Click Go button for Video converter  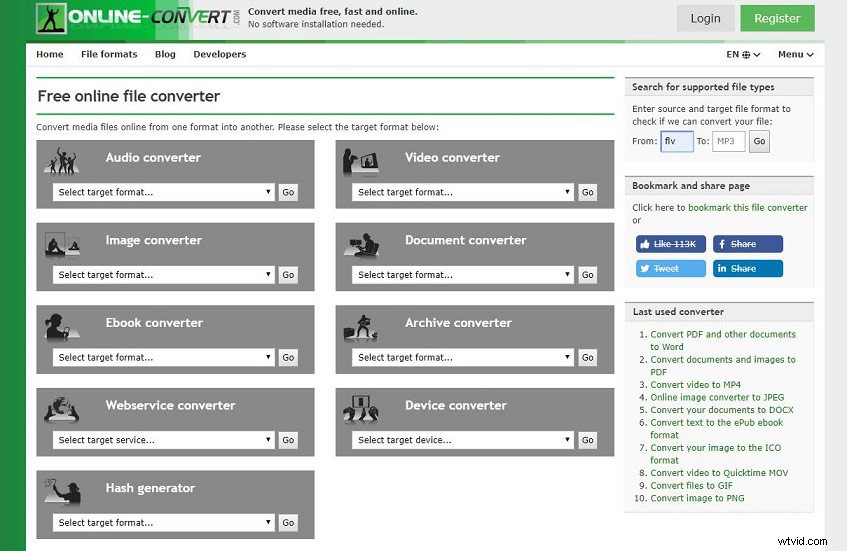point(588,192)
